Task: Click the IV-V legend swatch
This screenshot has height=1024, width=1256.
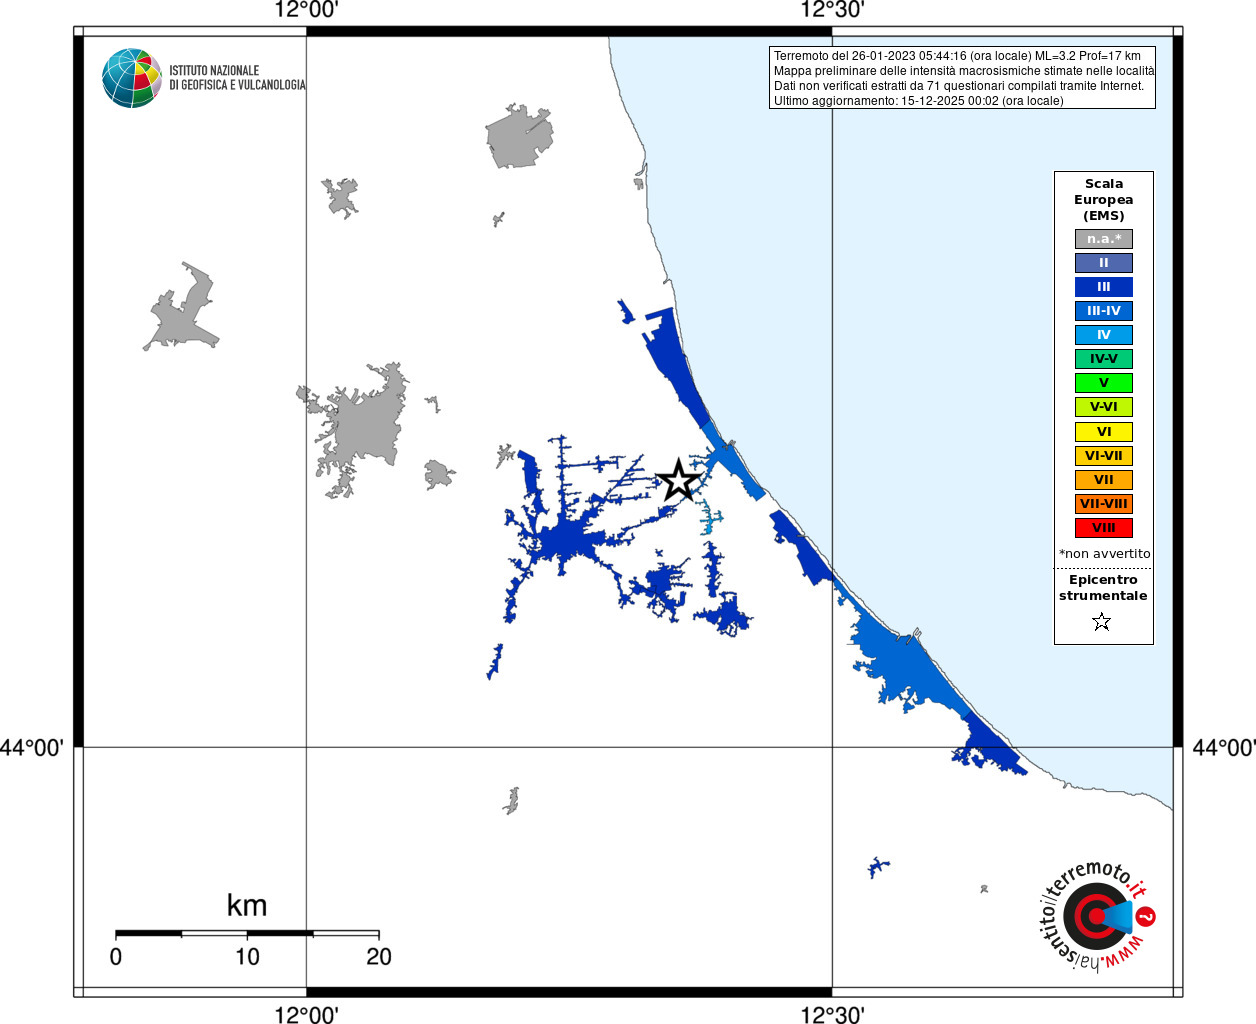Action: click(x=1103, y=359)
